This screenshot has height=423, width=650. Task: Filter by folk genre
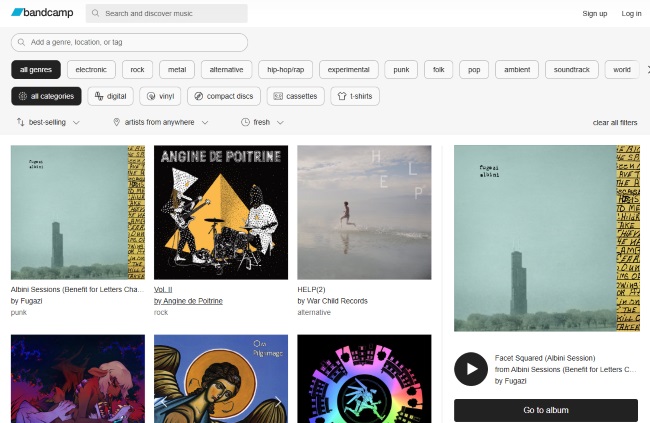(x=439, y=70)
